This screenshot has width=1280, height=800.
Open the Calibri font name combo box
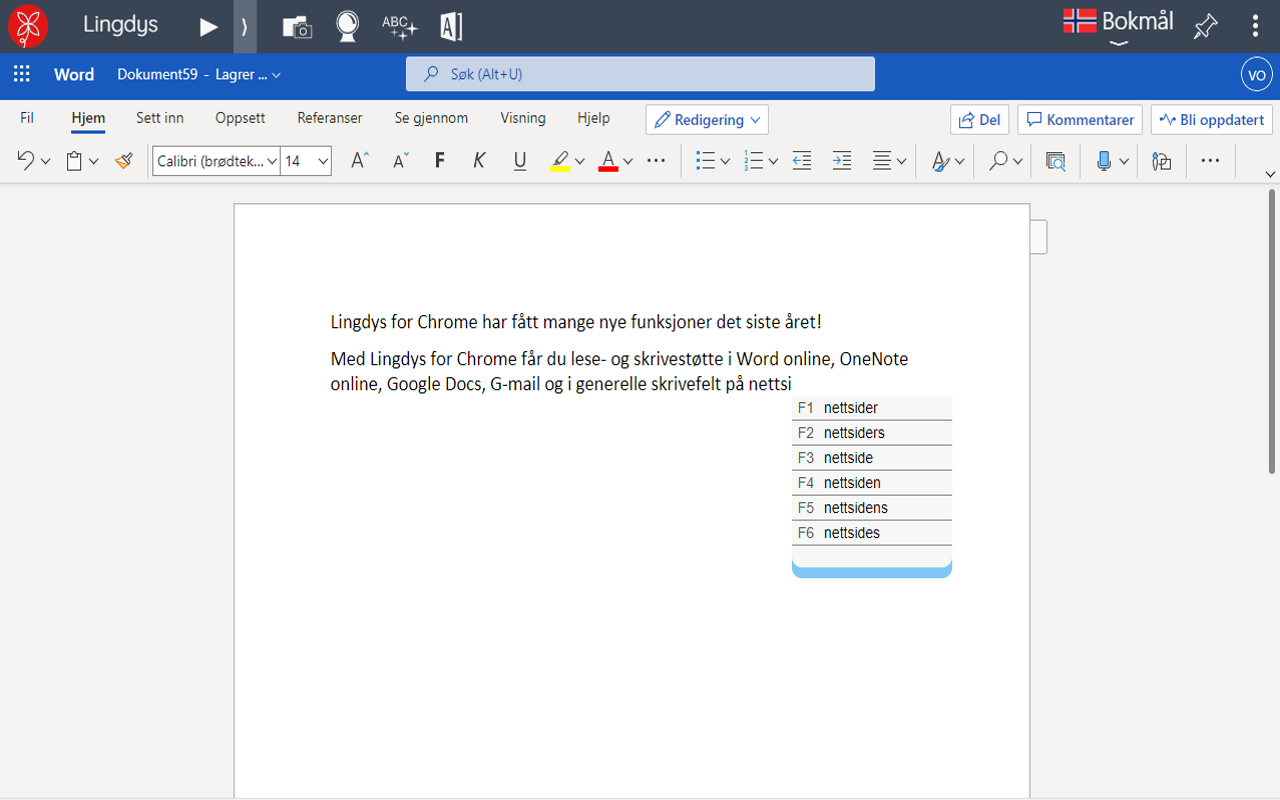[216, 161]
